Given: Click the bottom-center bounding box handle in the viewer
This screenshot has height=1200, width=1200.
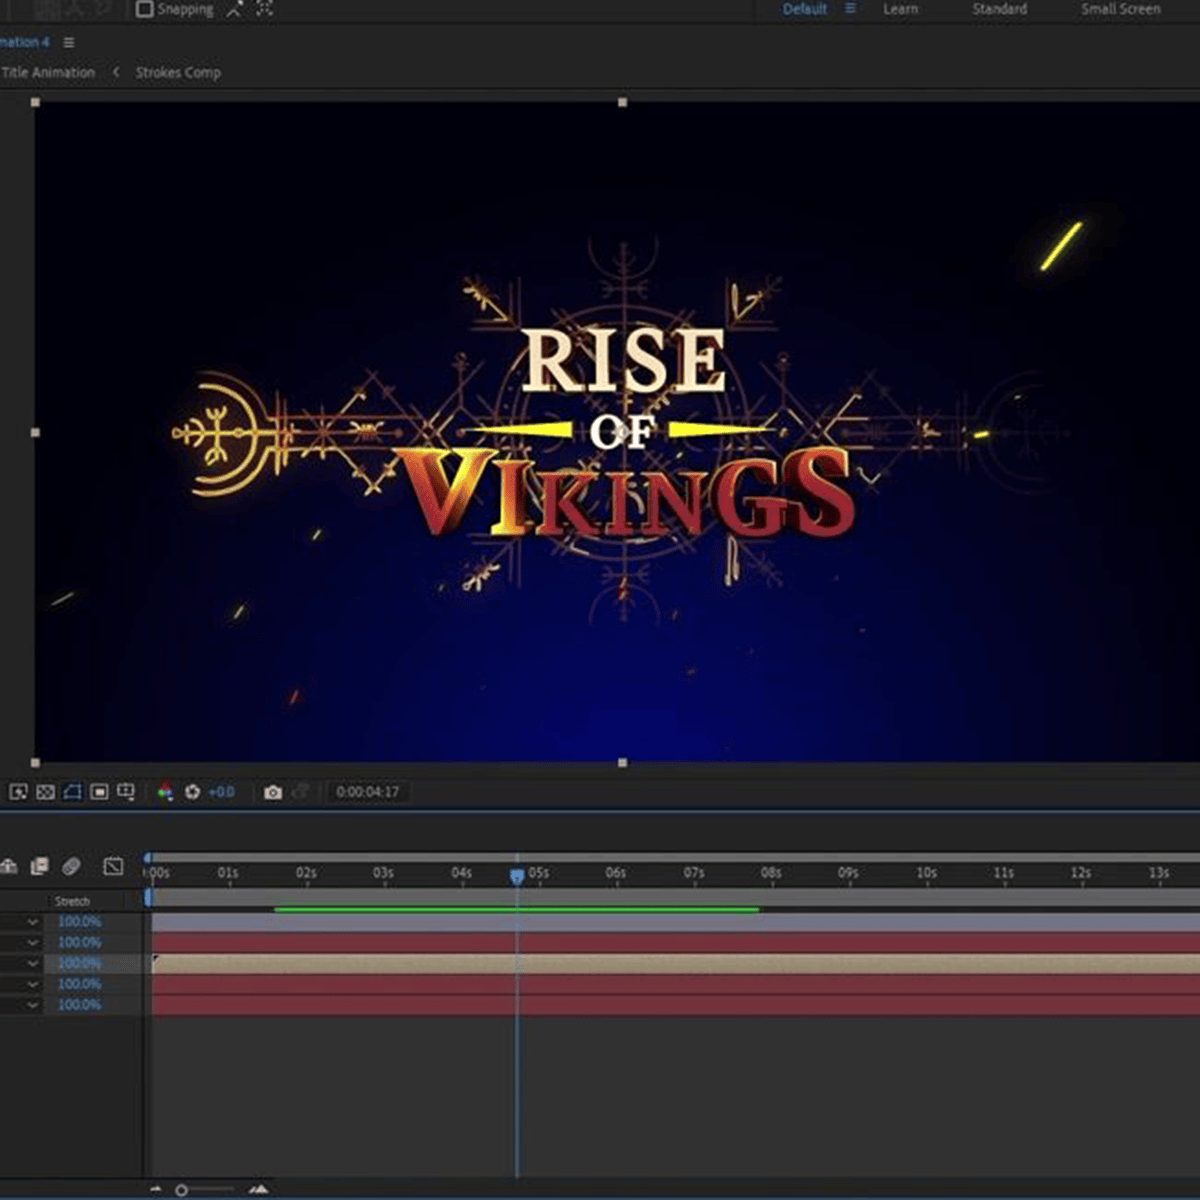Looking at the screenshot, I should click(x=623, y=763).
